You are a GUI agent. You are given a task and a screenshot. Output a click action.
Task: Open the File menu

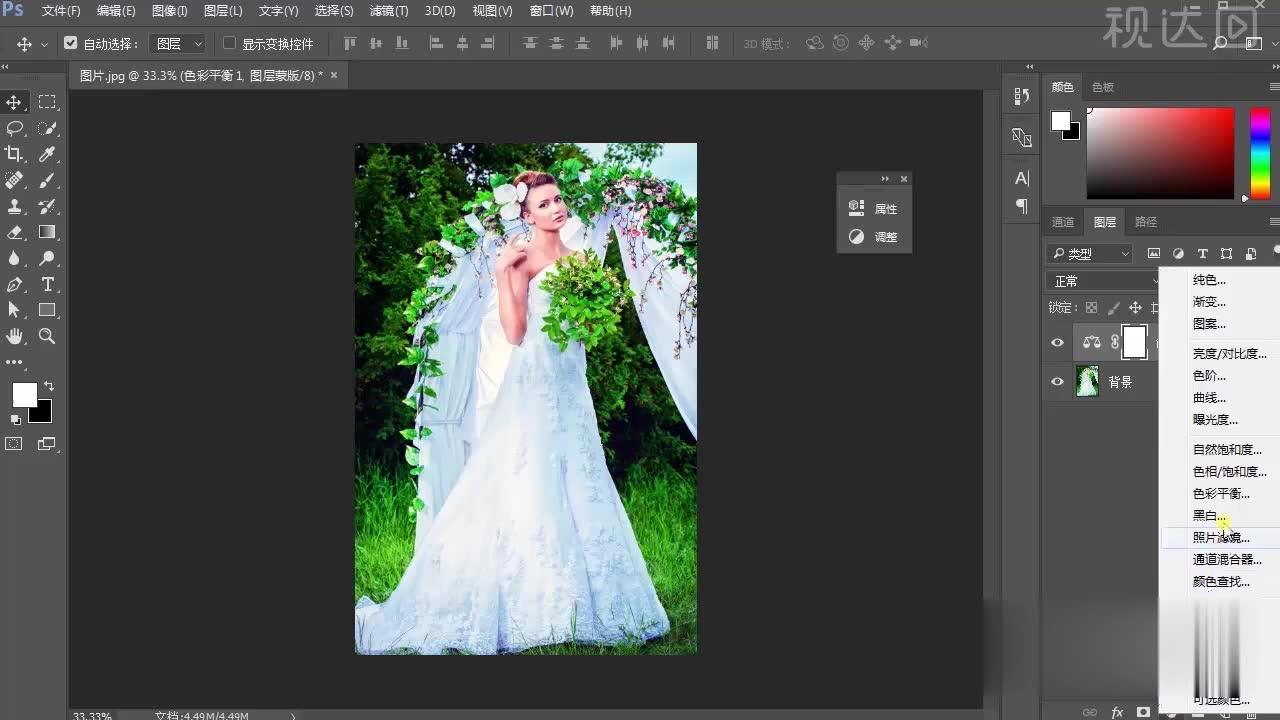click(61, 11)
